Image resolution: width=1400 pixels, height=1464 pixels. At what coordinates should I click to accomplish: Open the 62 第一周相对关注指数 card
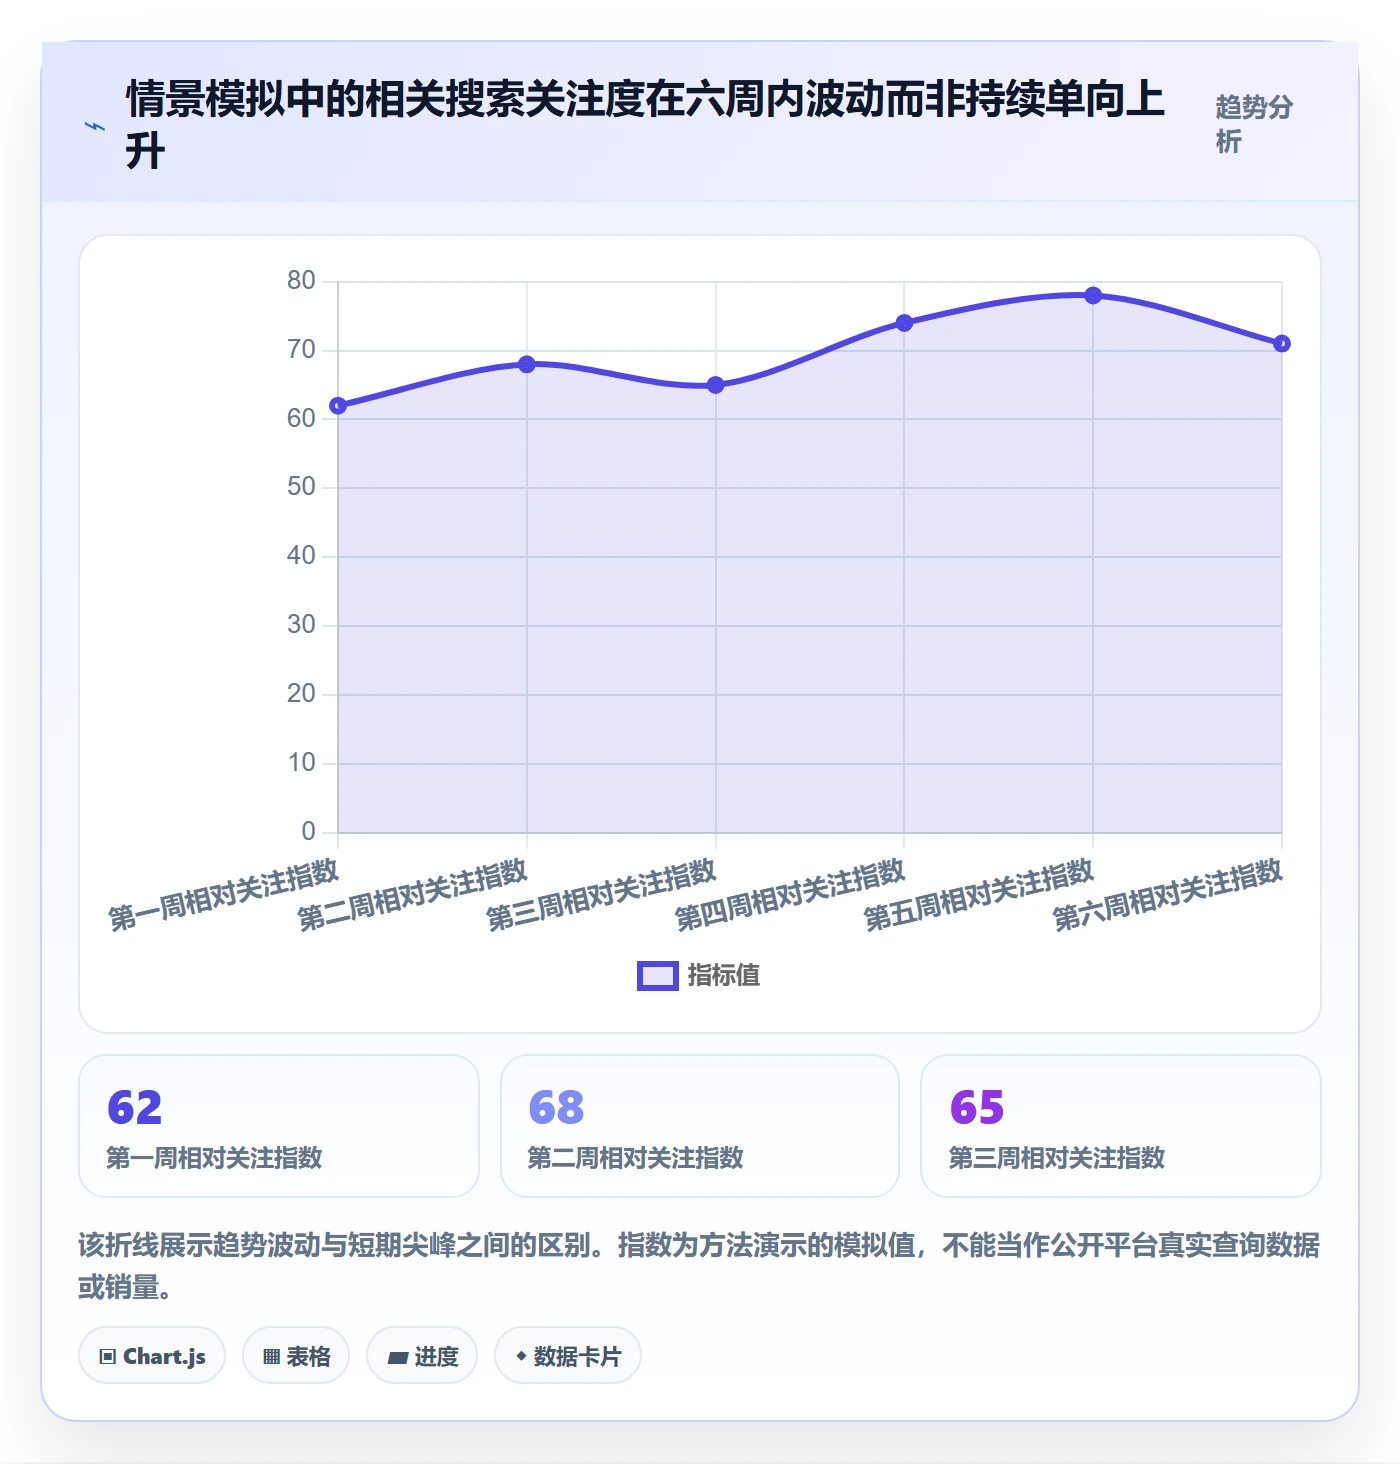click(279, 1126)
